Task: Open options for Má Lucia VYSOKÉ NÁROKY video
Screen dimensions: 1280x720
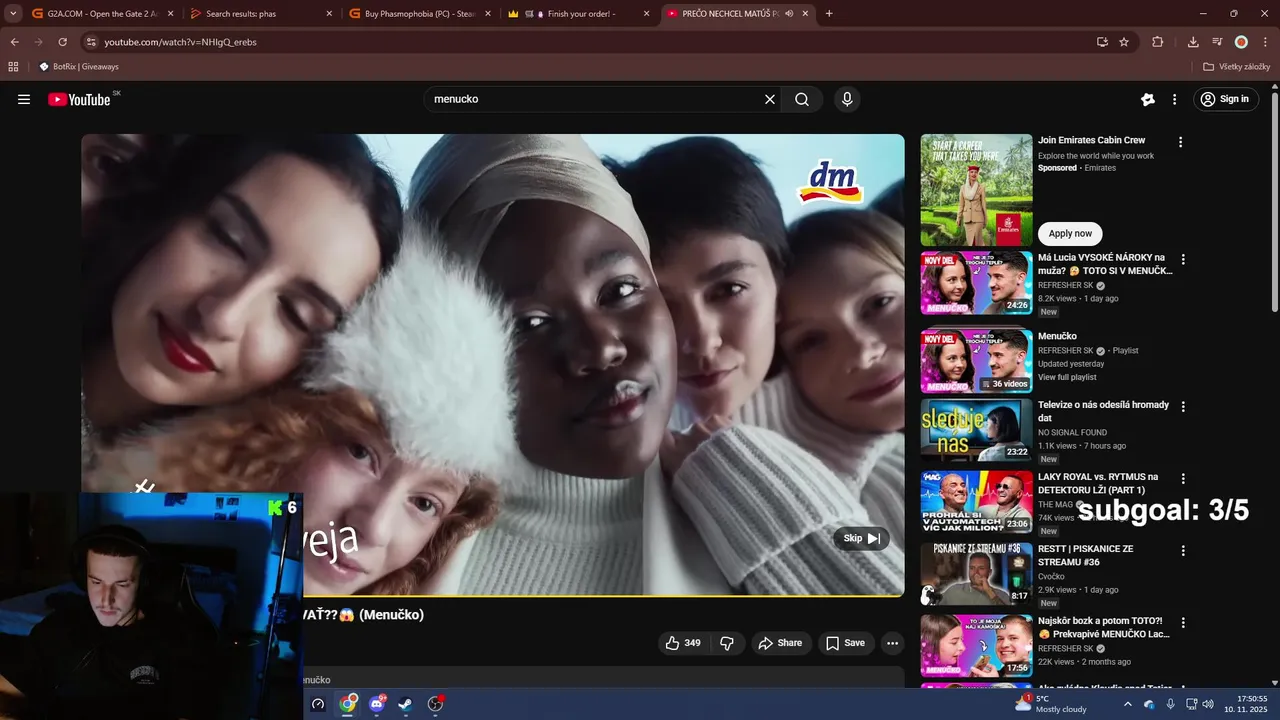Action: (x=1183, y=259)
